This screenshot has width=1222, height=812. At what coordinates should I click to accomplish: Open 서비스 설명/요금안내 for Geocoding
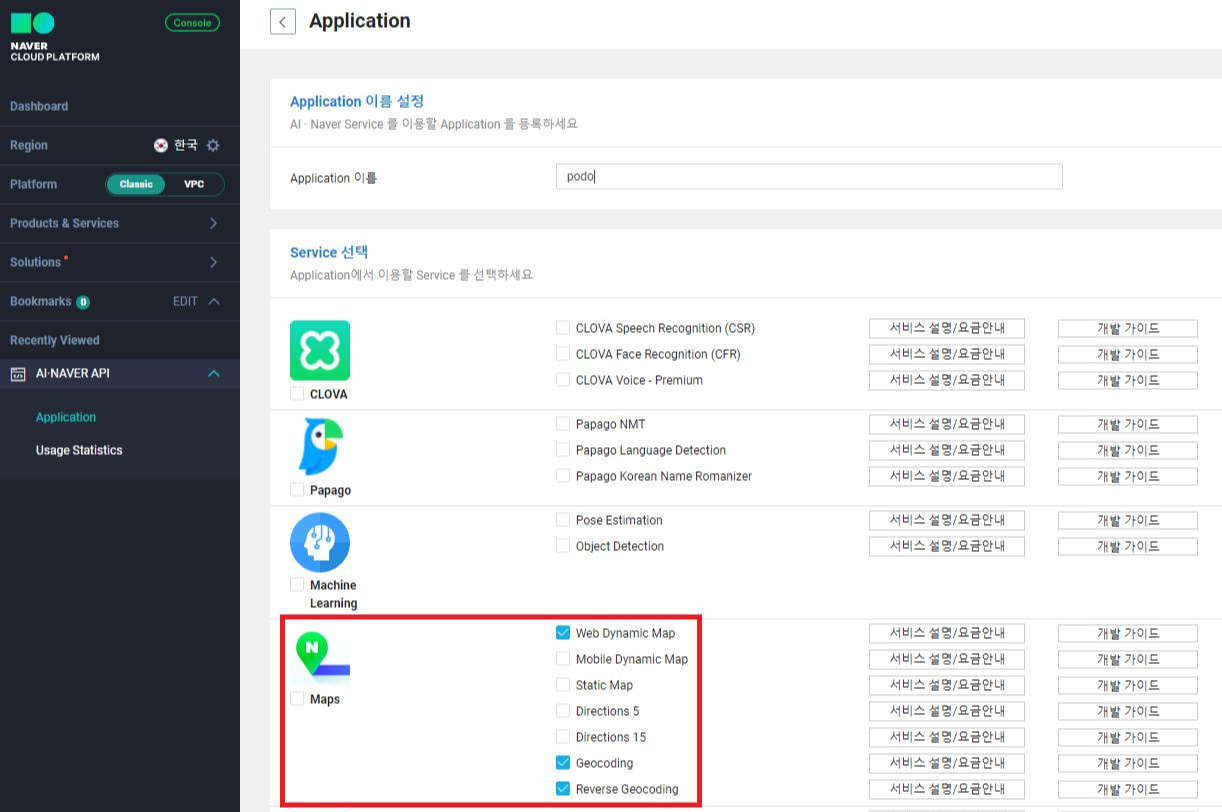pos(946,763)
